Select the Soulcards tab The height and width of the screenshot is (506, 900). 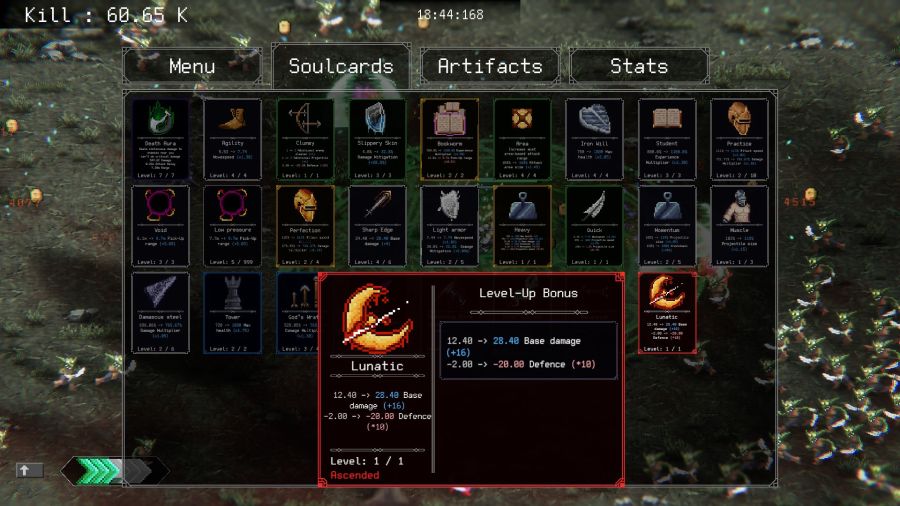point(341,66)
